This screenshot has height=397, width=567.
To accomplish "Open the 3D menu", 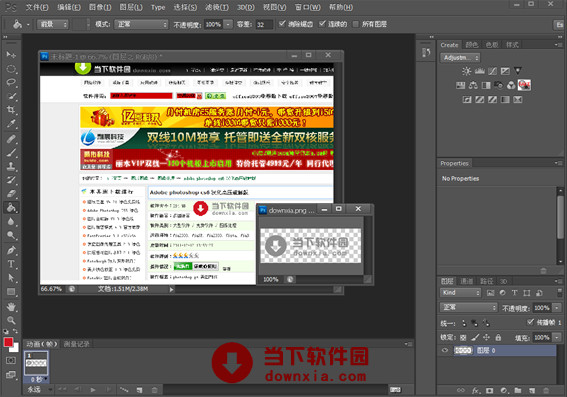I will tap(246, 7).
